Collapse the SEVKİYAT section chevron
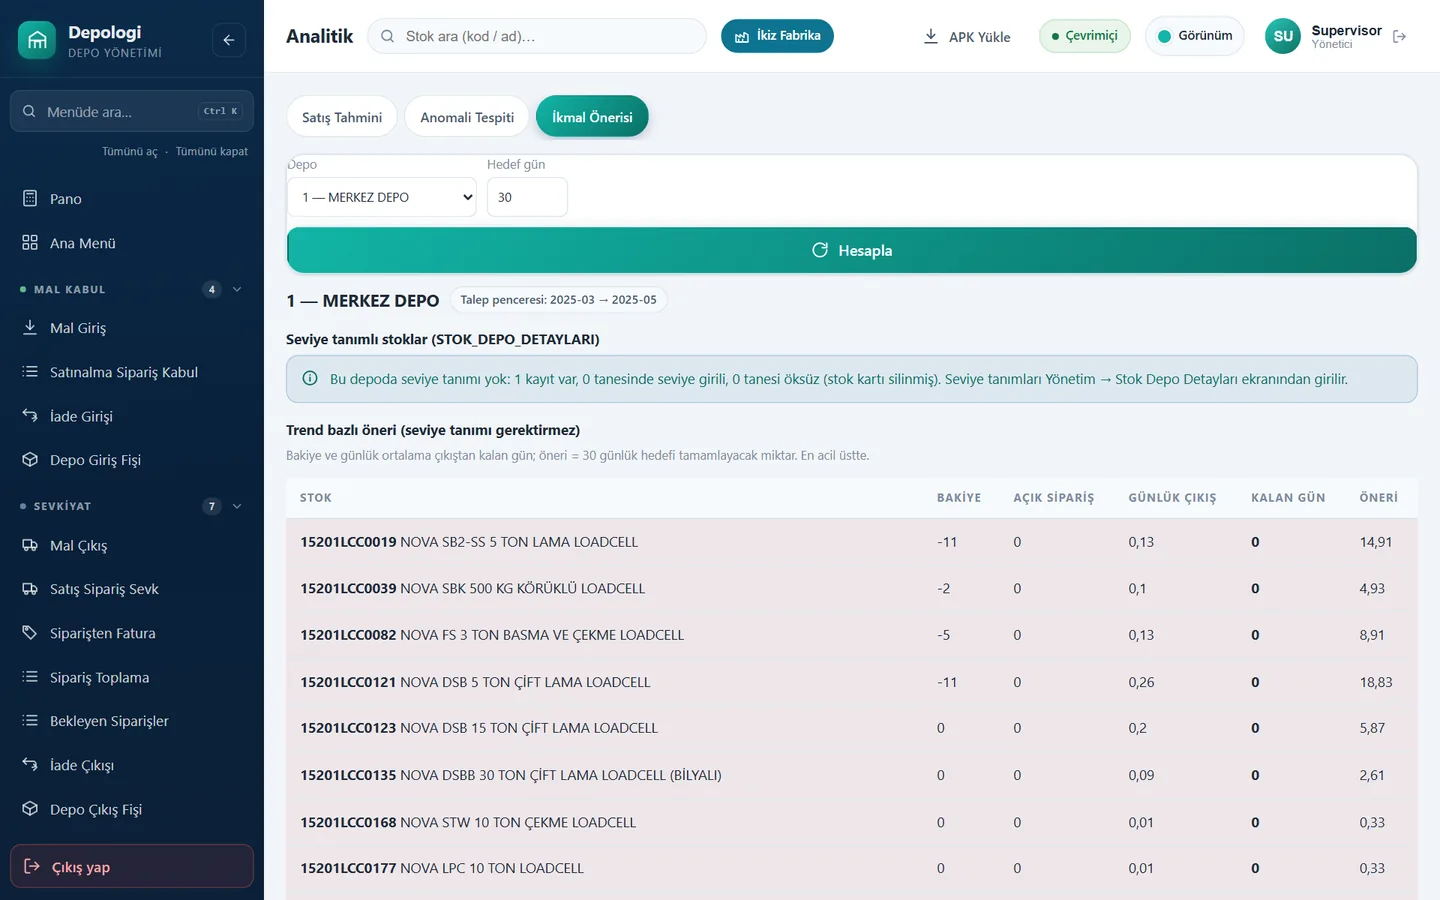This screenshot has height=900, width=1440. click(237, 506)
